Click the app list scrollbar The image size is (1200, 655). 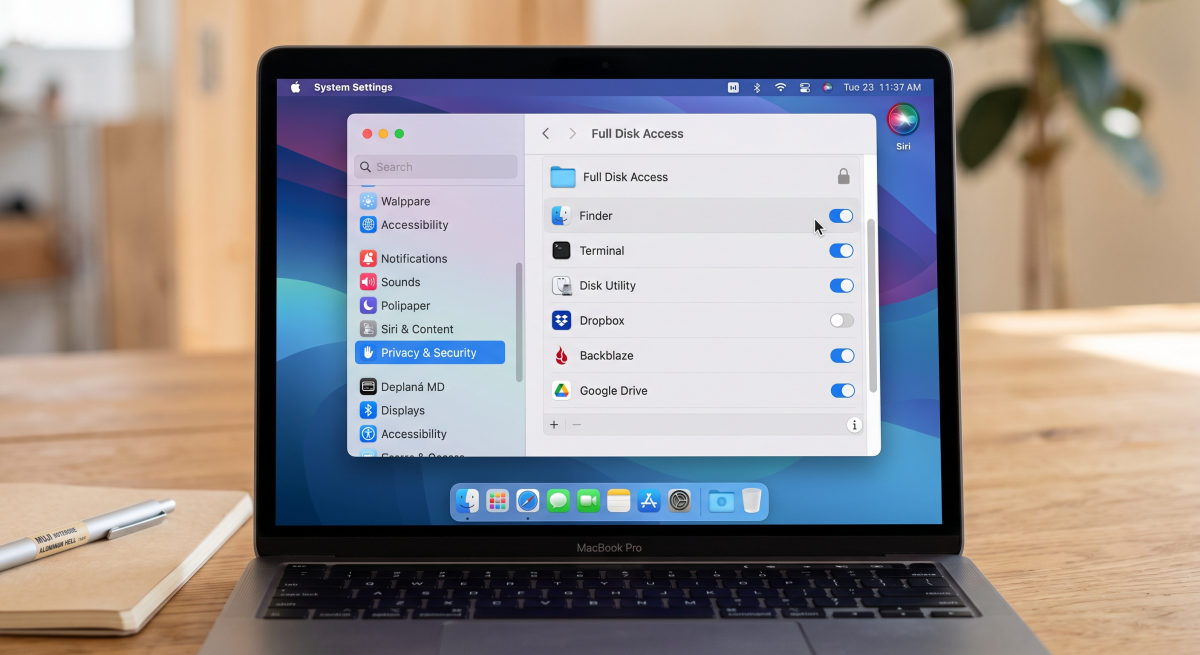(x=873, y=306)
